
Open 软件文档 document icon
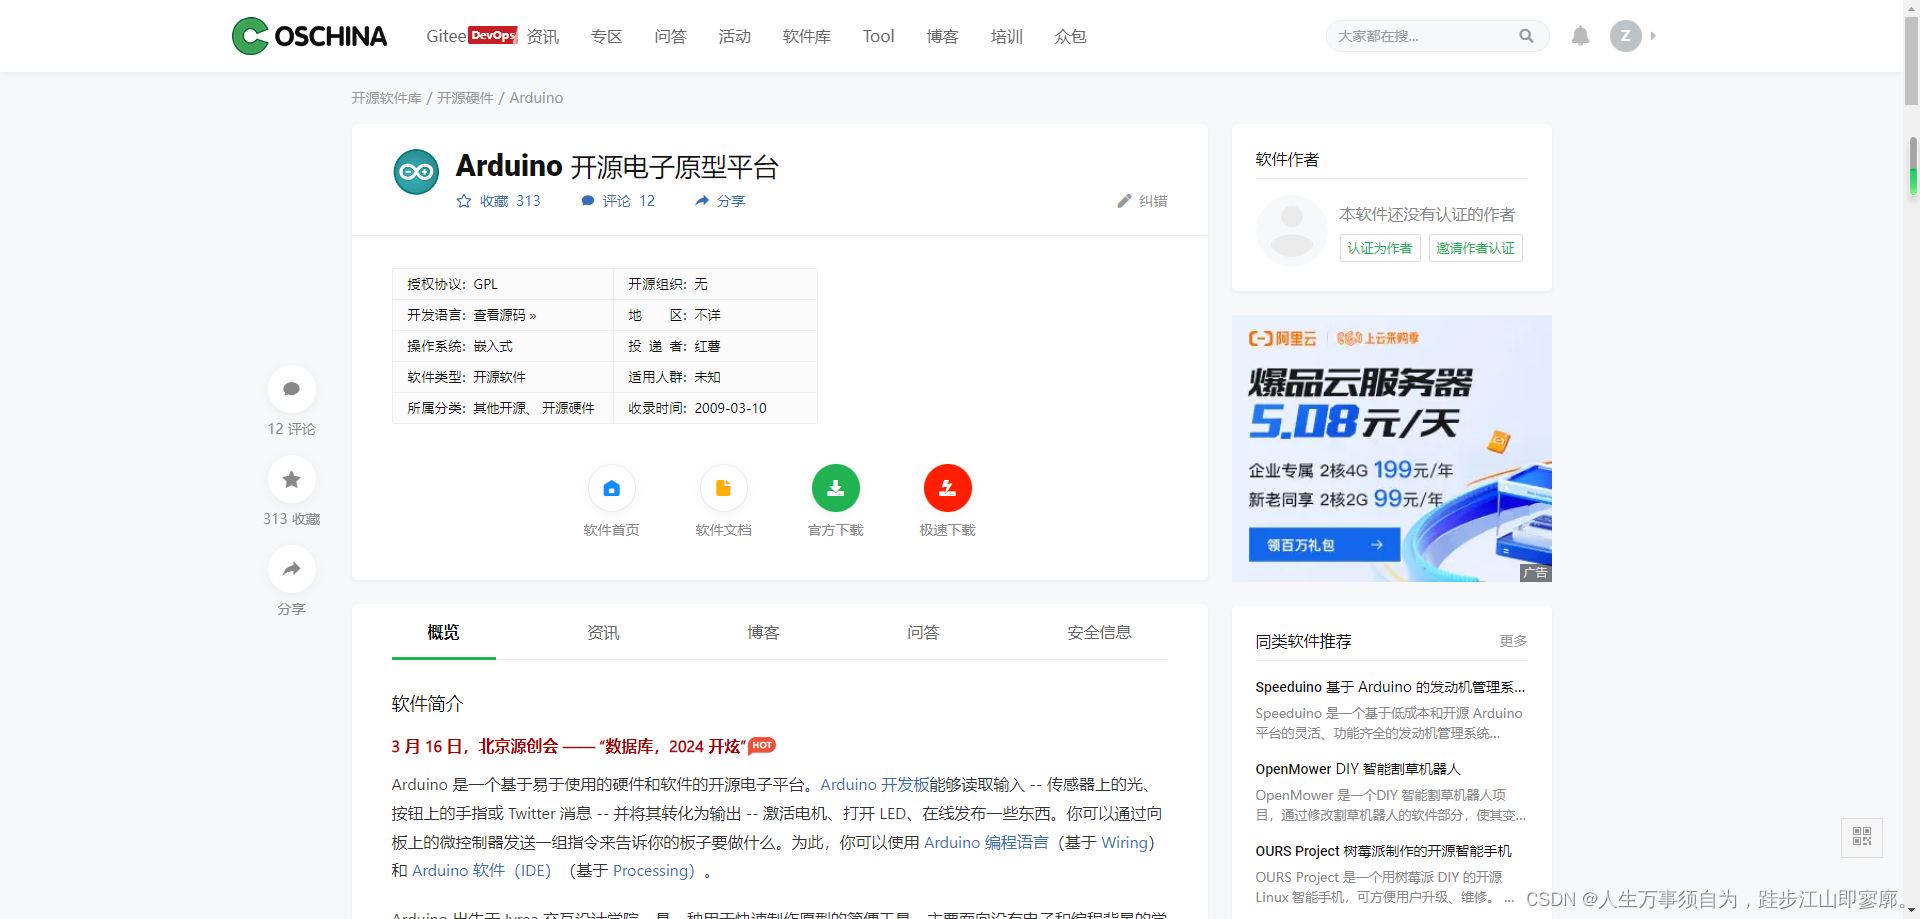pyautogui.click(x=724, y=488)
